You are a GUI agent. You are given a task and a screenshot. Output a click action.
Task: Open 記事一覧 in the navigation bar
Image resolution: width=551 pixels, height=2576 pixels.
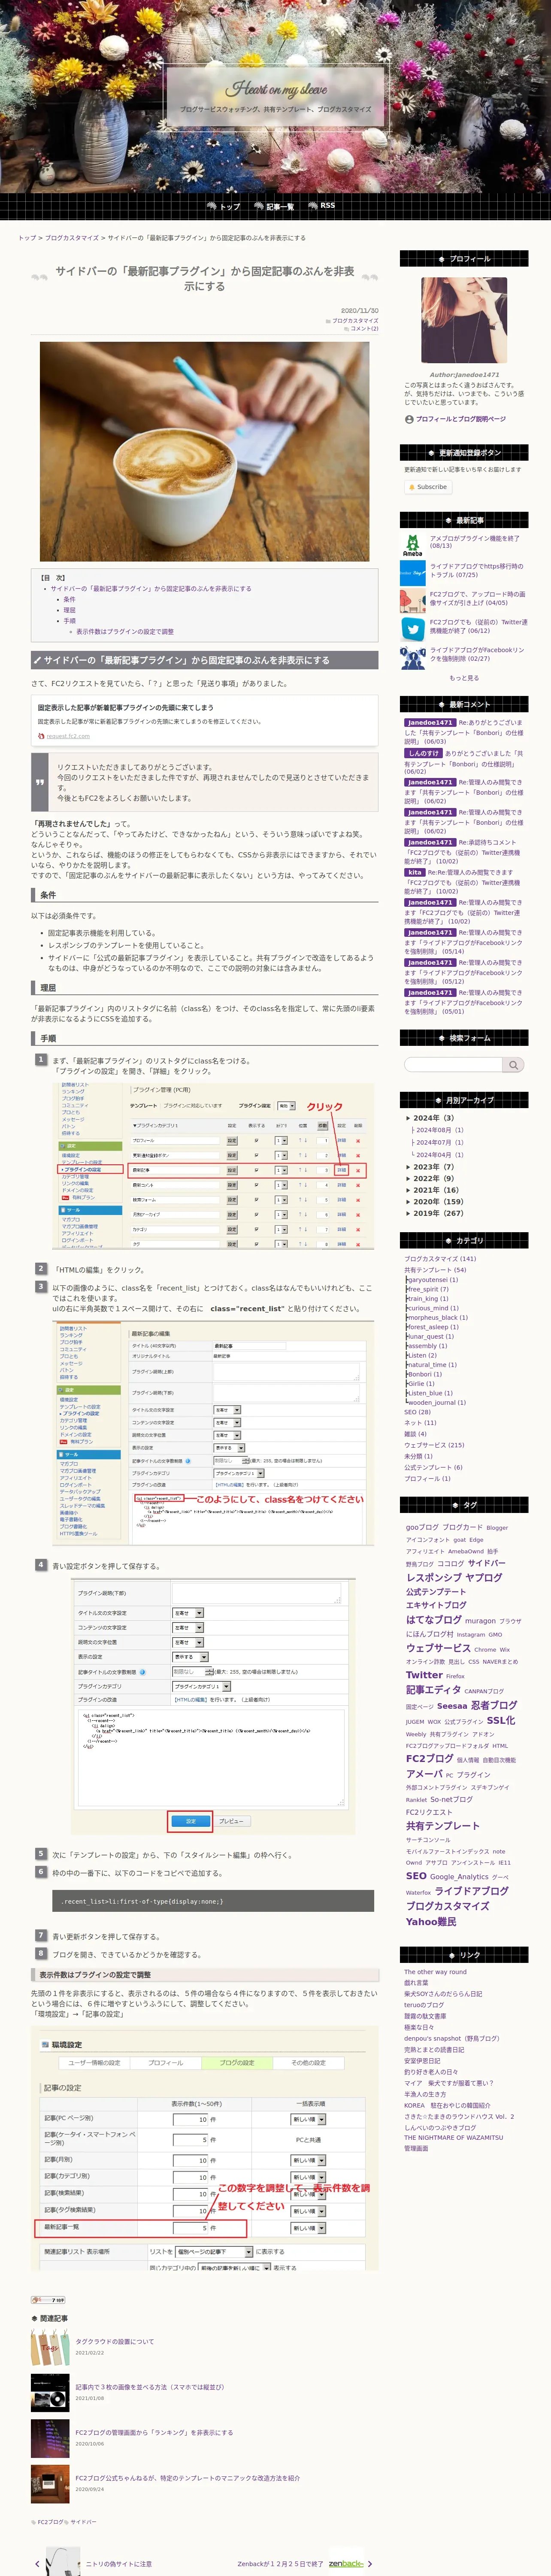[x=274, y=206]
